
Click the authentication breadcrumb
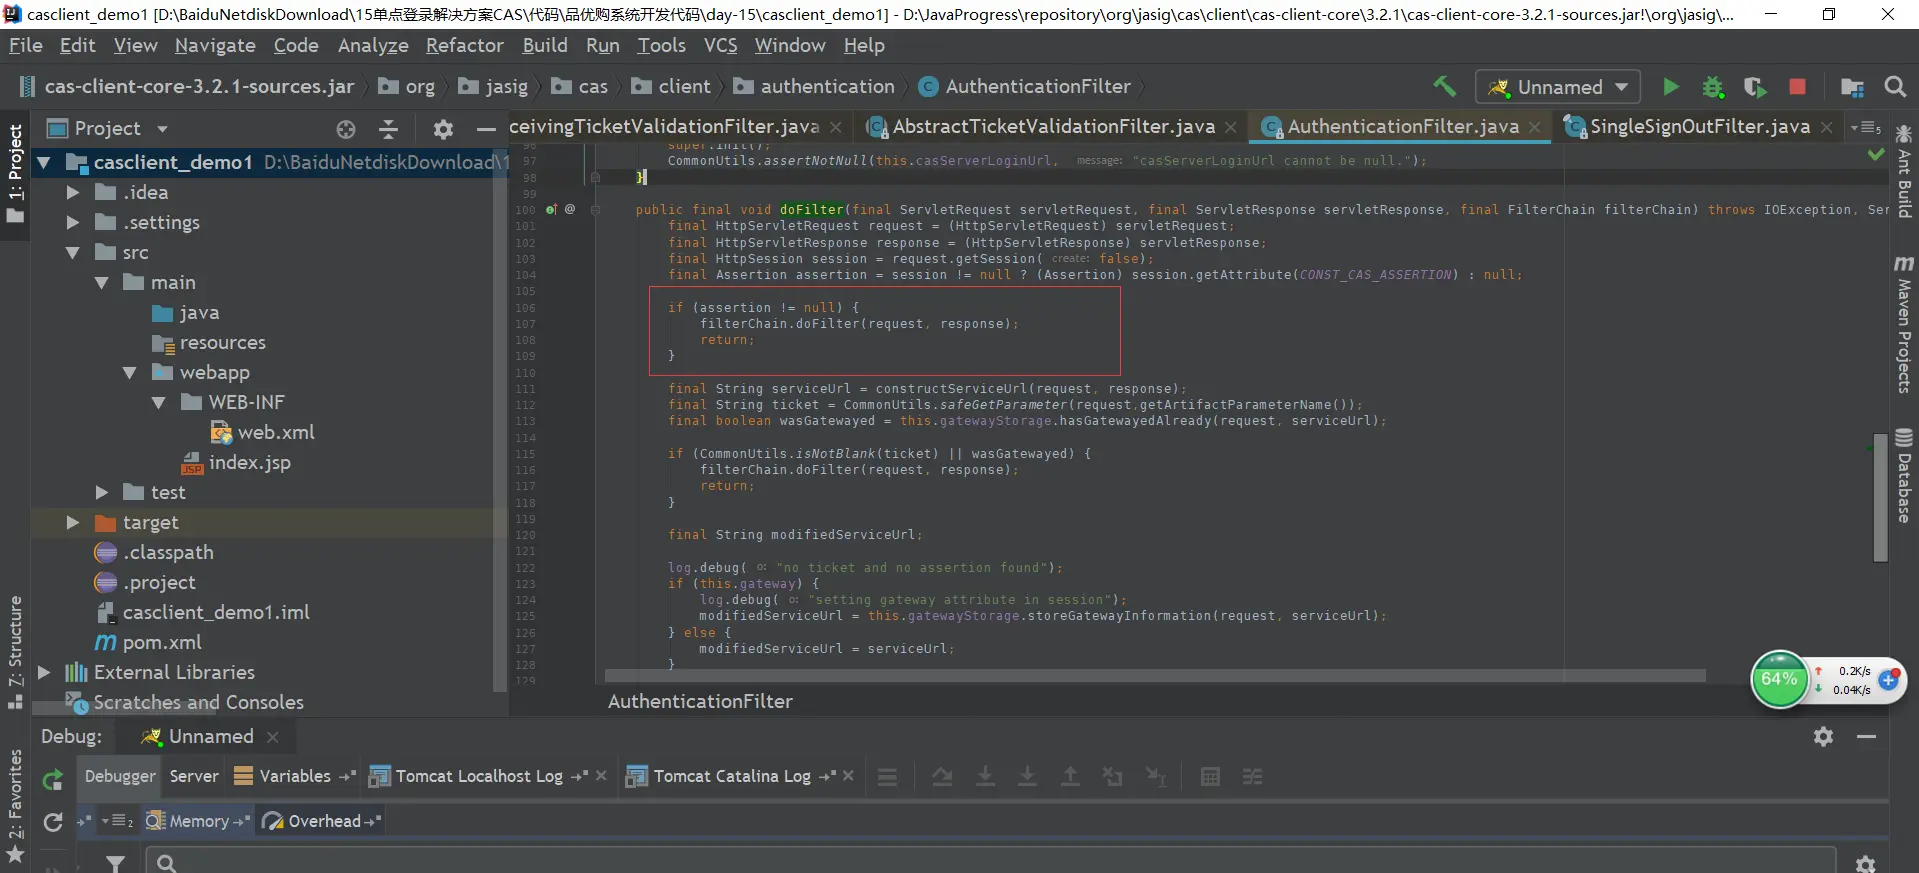(827, 87)
